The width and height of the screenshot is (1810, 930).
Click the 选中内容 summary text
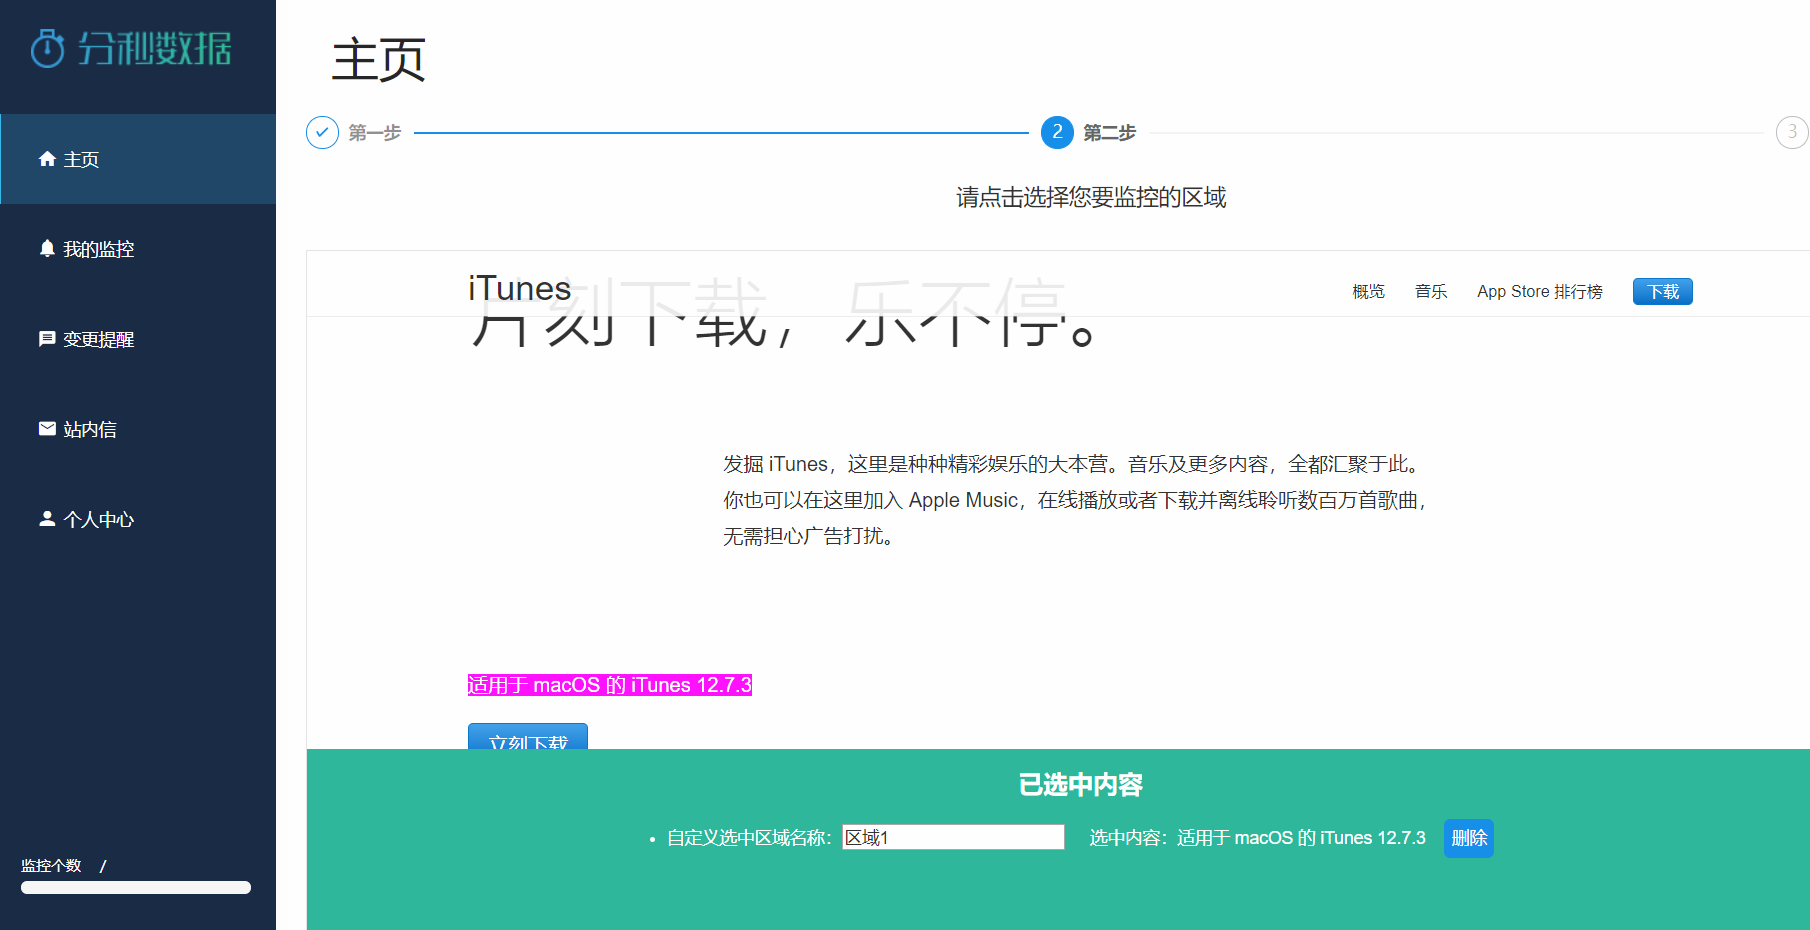[x=1257, y=838]
